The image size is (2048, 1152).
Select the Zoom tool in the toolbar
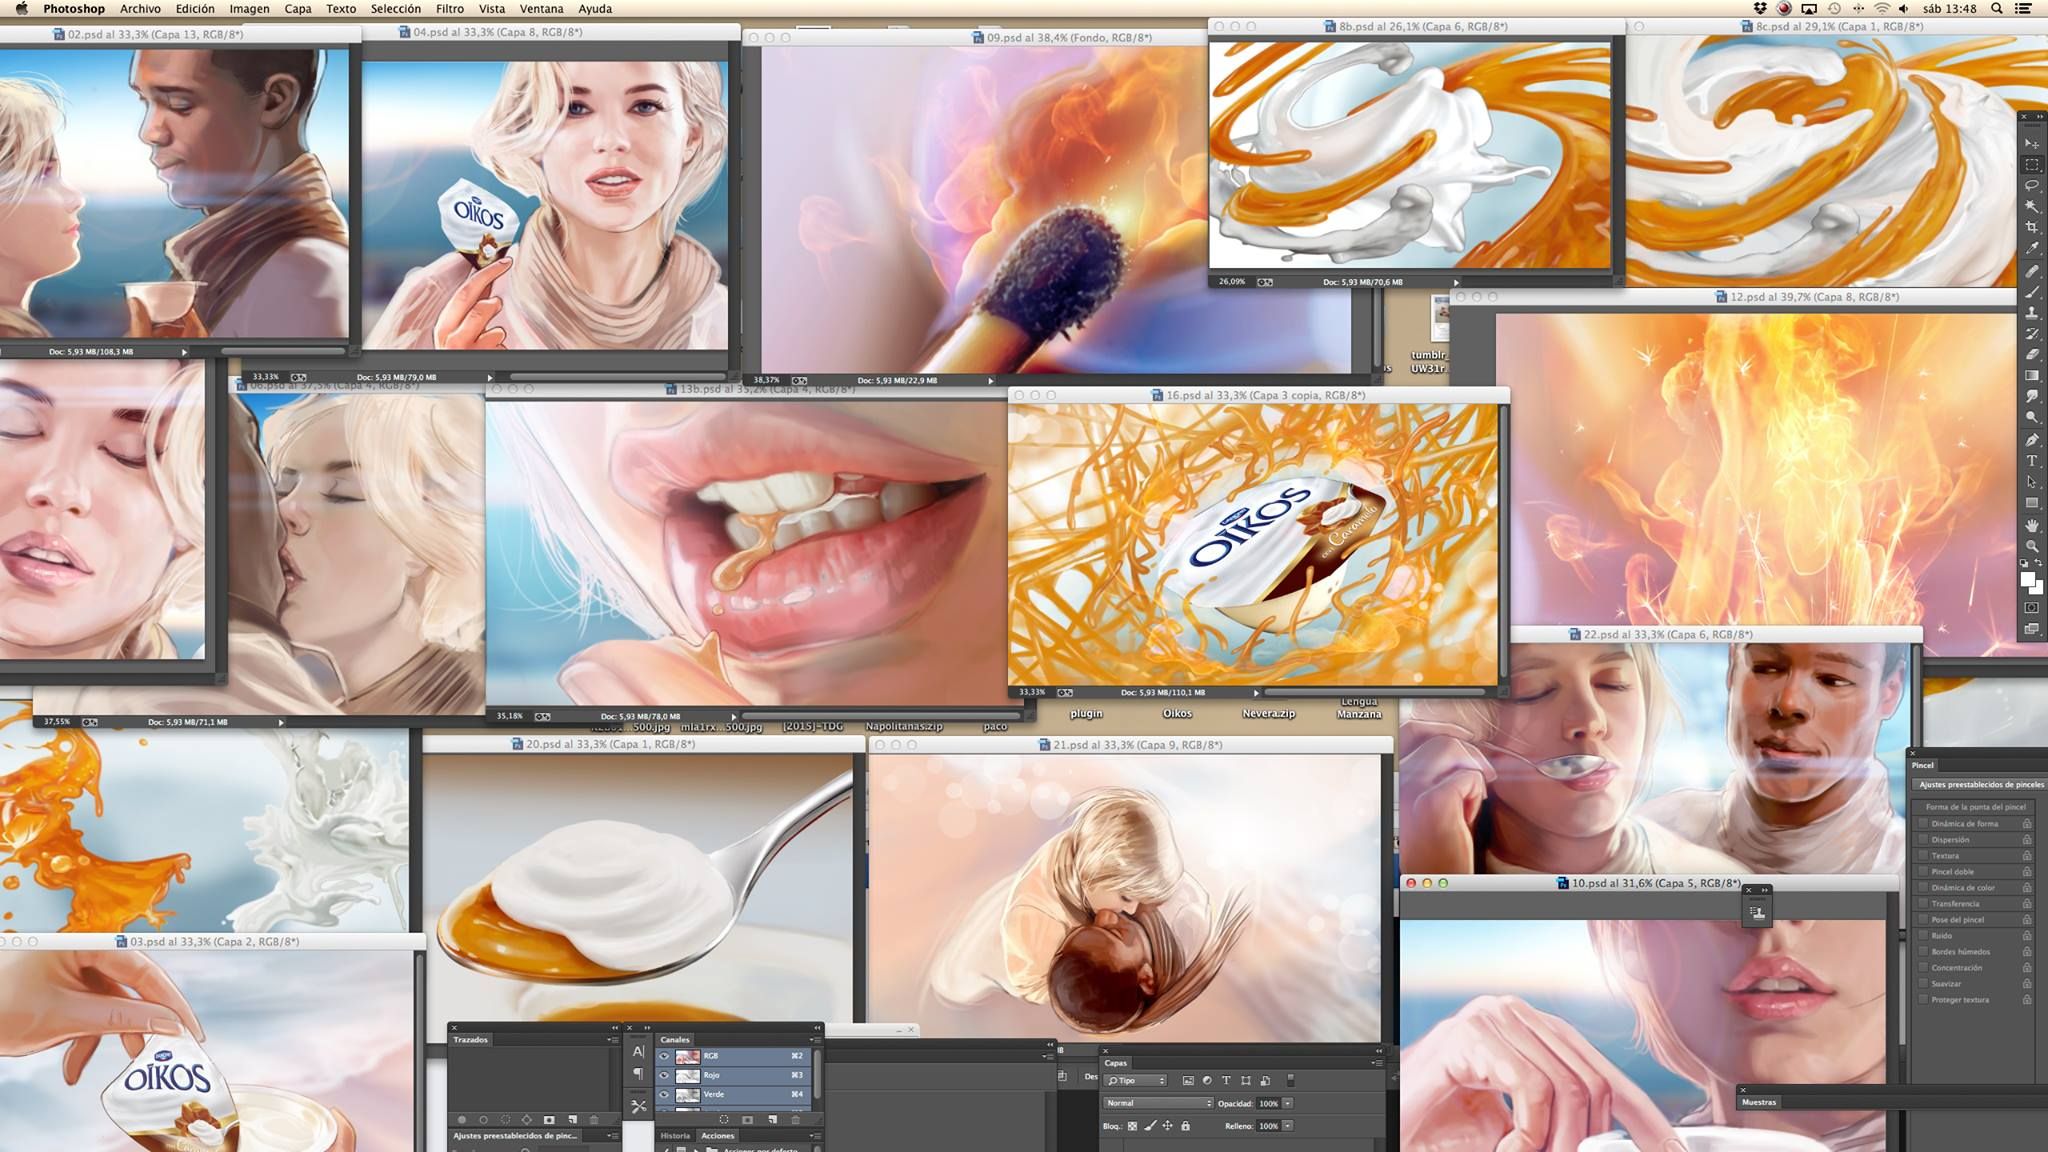point(2032,546)
